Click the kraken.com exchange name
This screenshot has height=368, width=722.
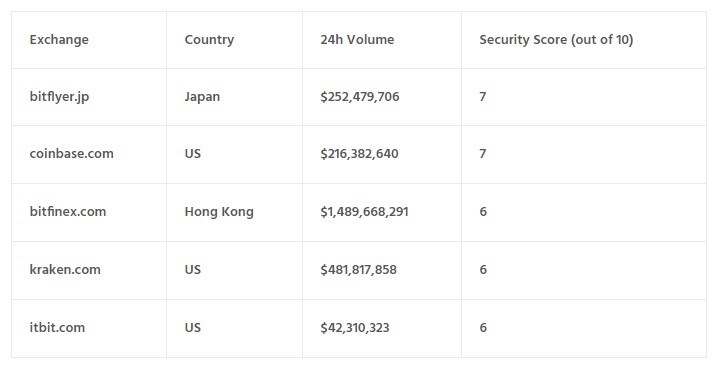click(65, 269)
